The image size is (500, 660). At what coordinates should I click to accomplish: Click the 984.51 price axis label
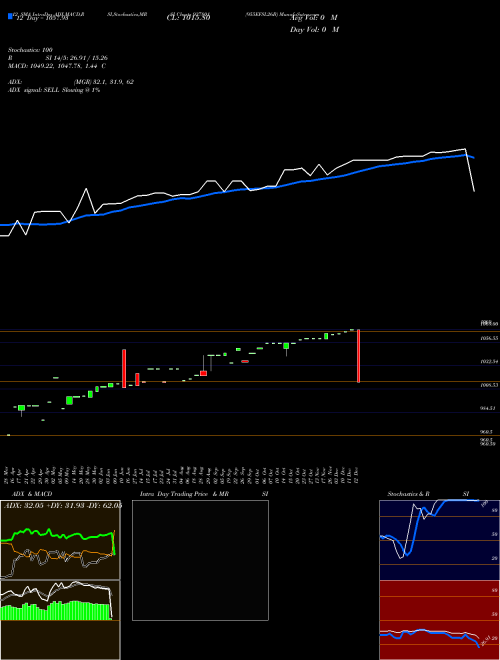tap(490, 408)
